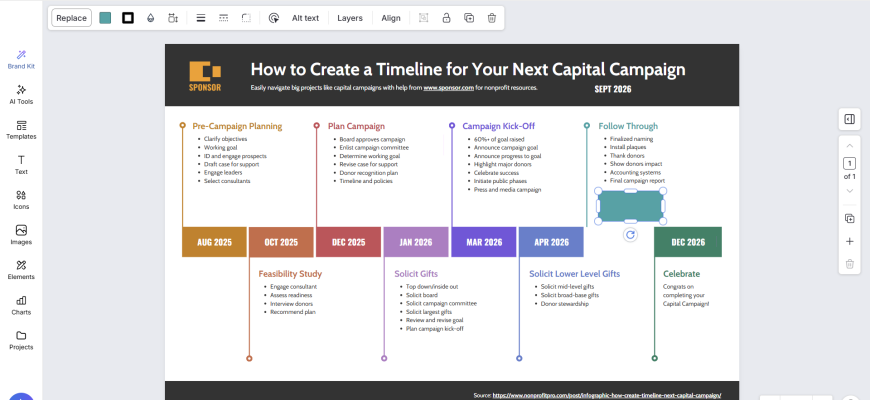870x400 pixels.
Task: Click the rotate handle below selected shape
Action: point(630,234)
